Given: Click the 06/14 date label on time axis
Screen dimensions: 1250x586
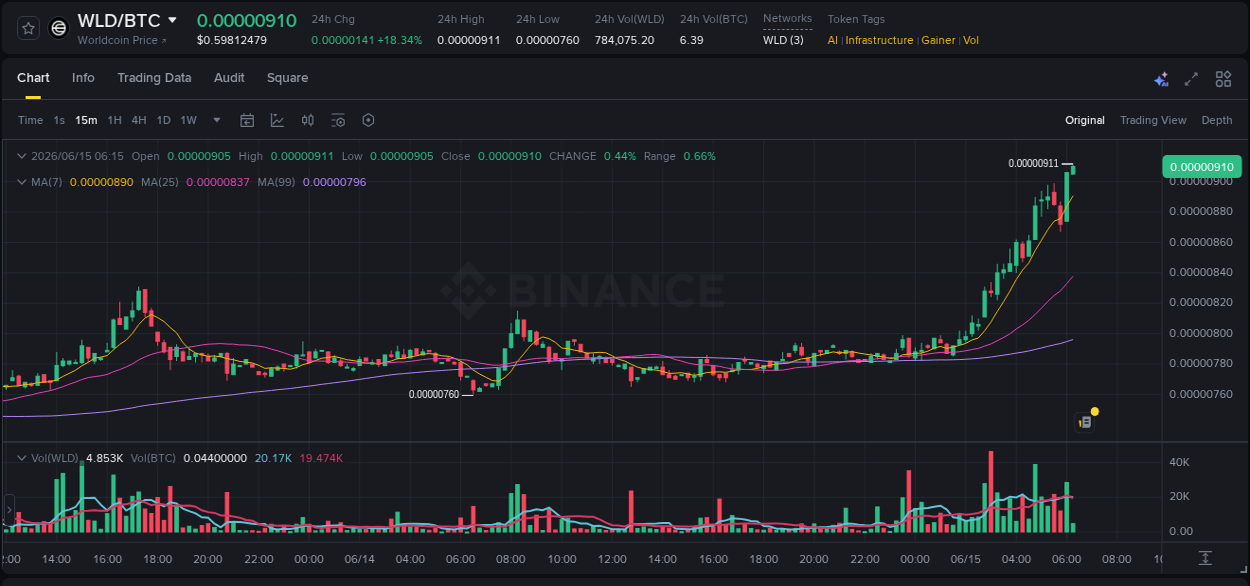Looking at the screenshot, I should coord(359,559).
